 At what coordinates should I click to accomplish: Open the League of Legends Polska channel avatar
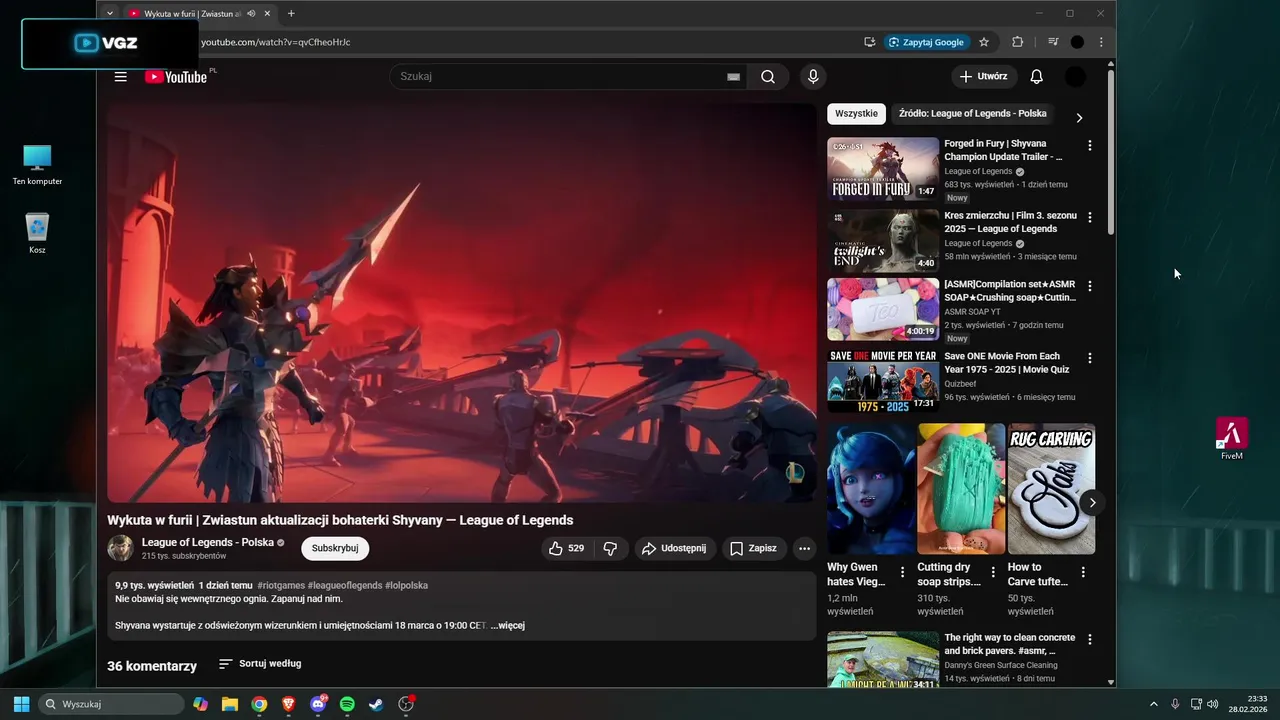click(120, 548)
